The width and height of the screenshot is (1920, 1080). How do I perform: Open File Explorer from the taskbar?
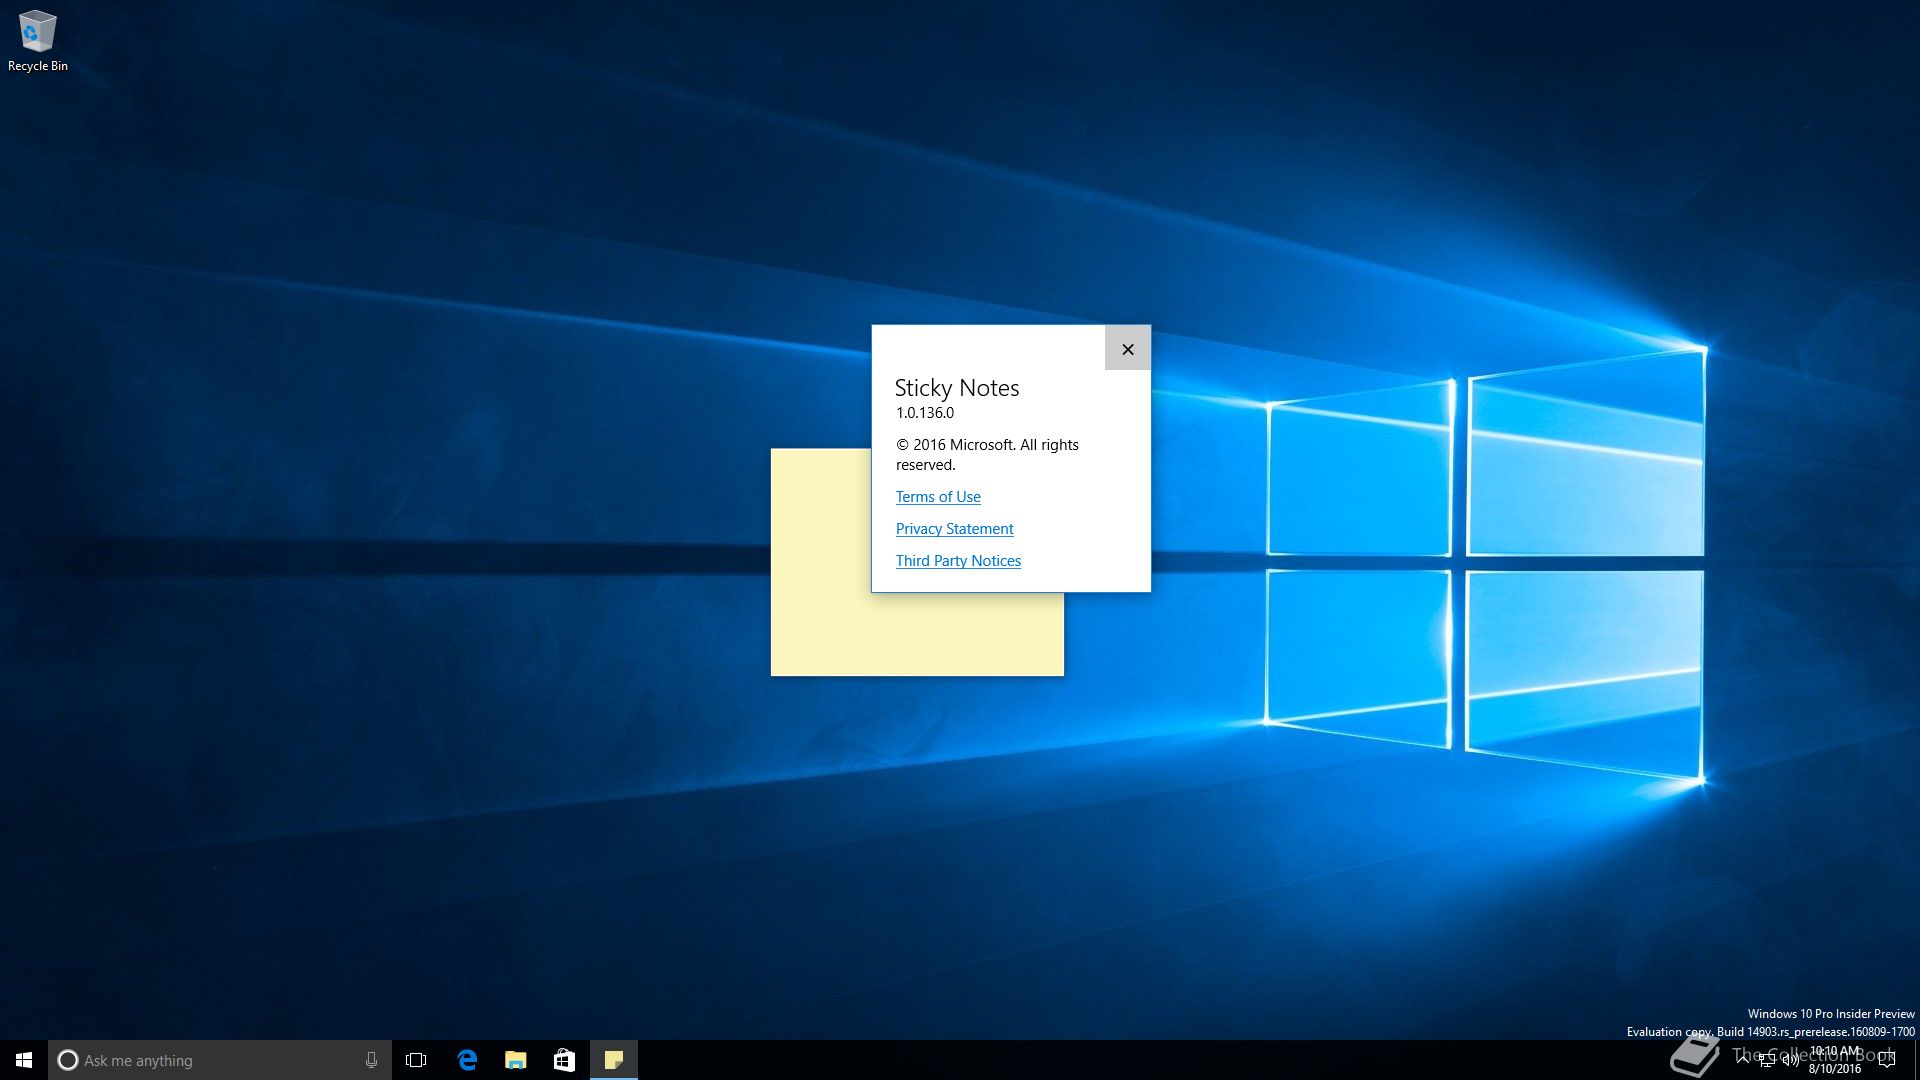(x=516, y=1060)
